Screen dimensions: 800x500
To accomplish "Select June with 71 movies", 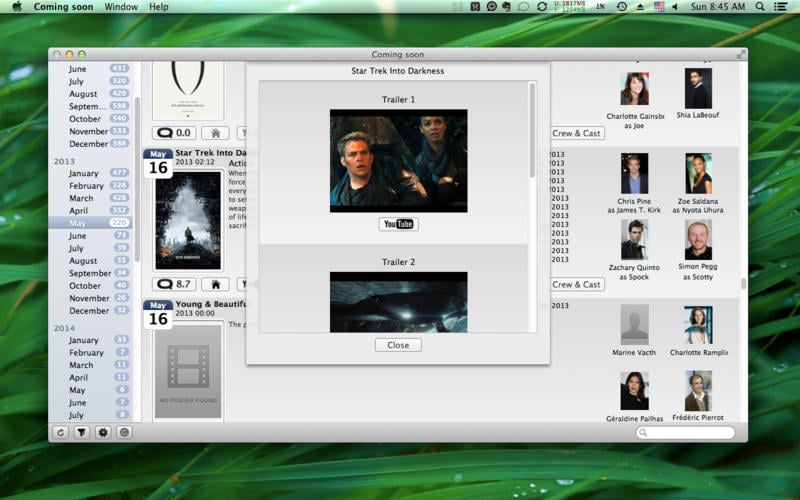I will point(90,236).
